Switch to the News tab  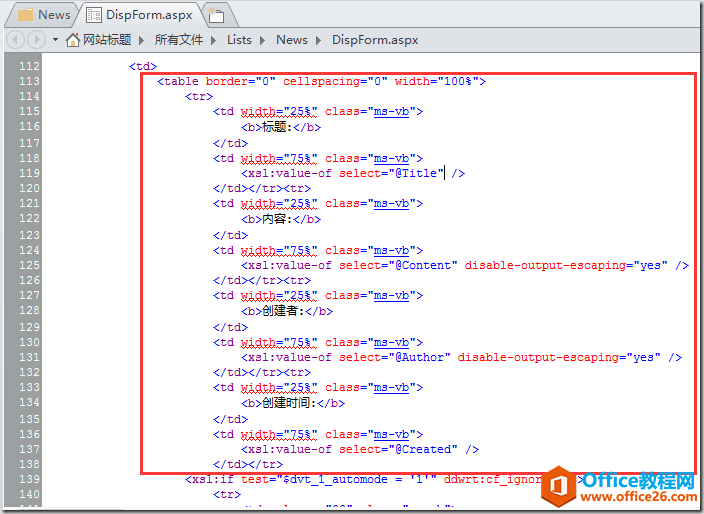click(44, 15)
